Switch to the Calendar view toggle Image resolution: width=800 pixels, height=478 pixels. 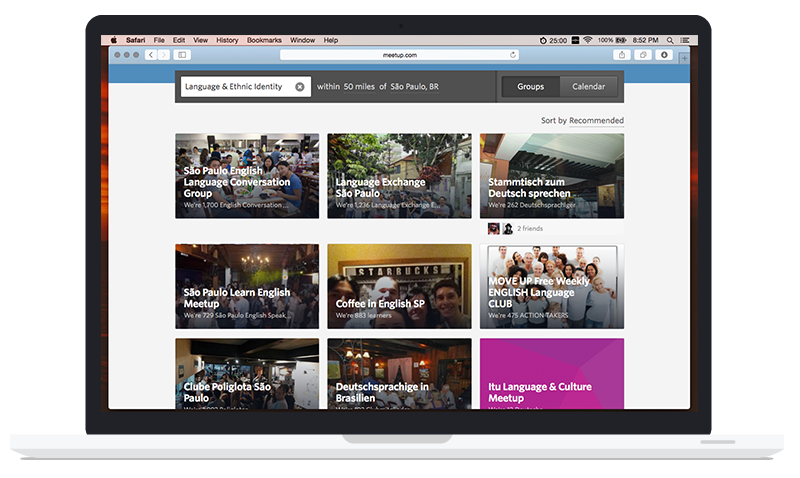click(x=588, y=87)
